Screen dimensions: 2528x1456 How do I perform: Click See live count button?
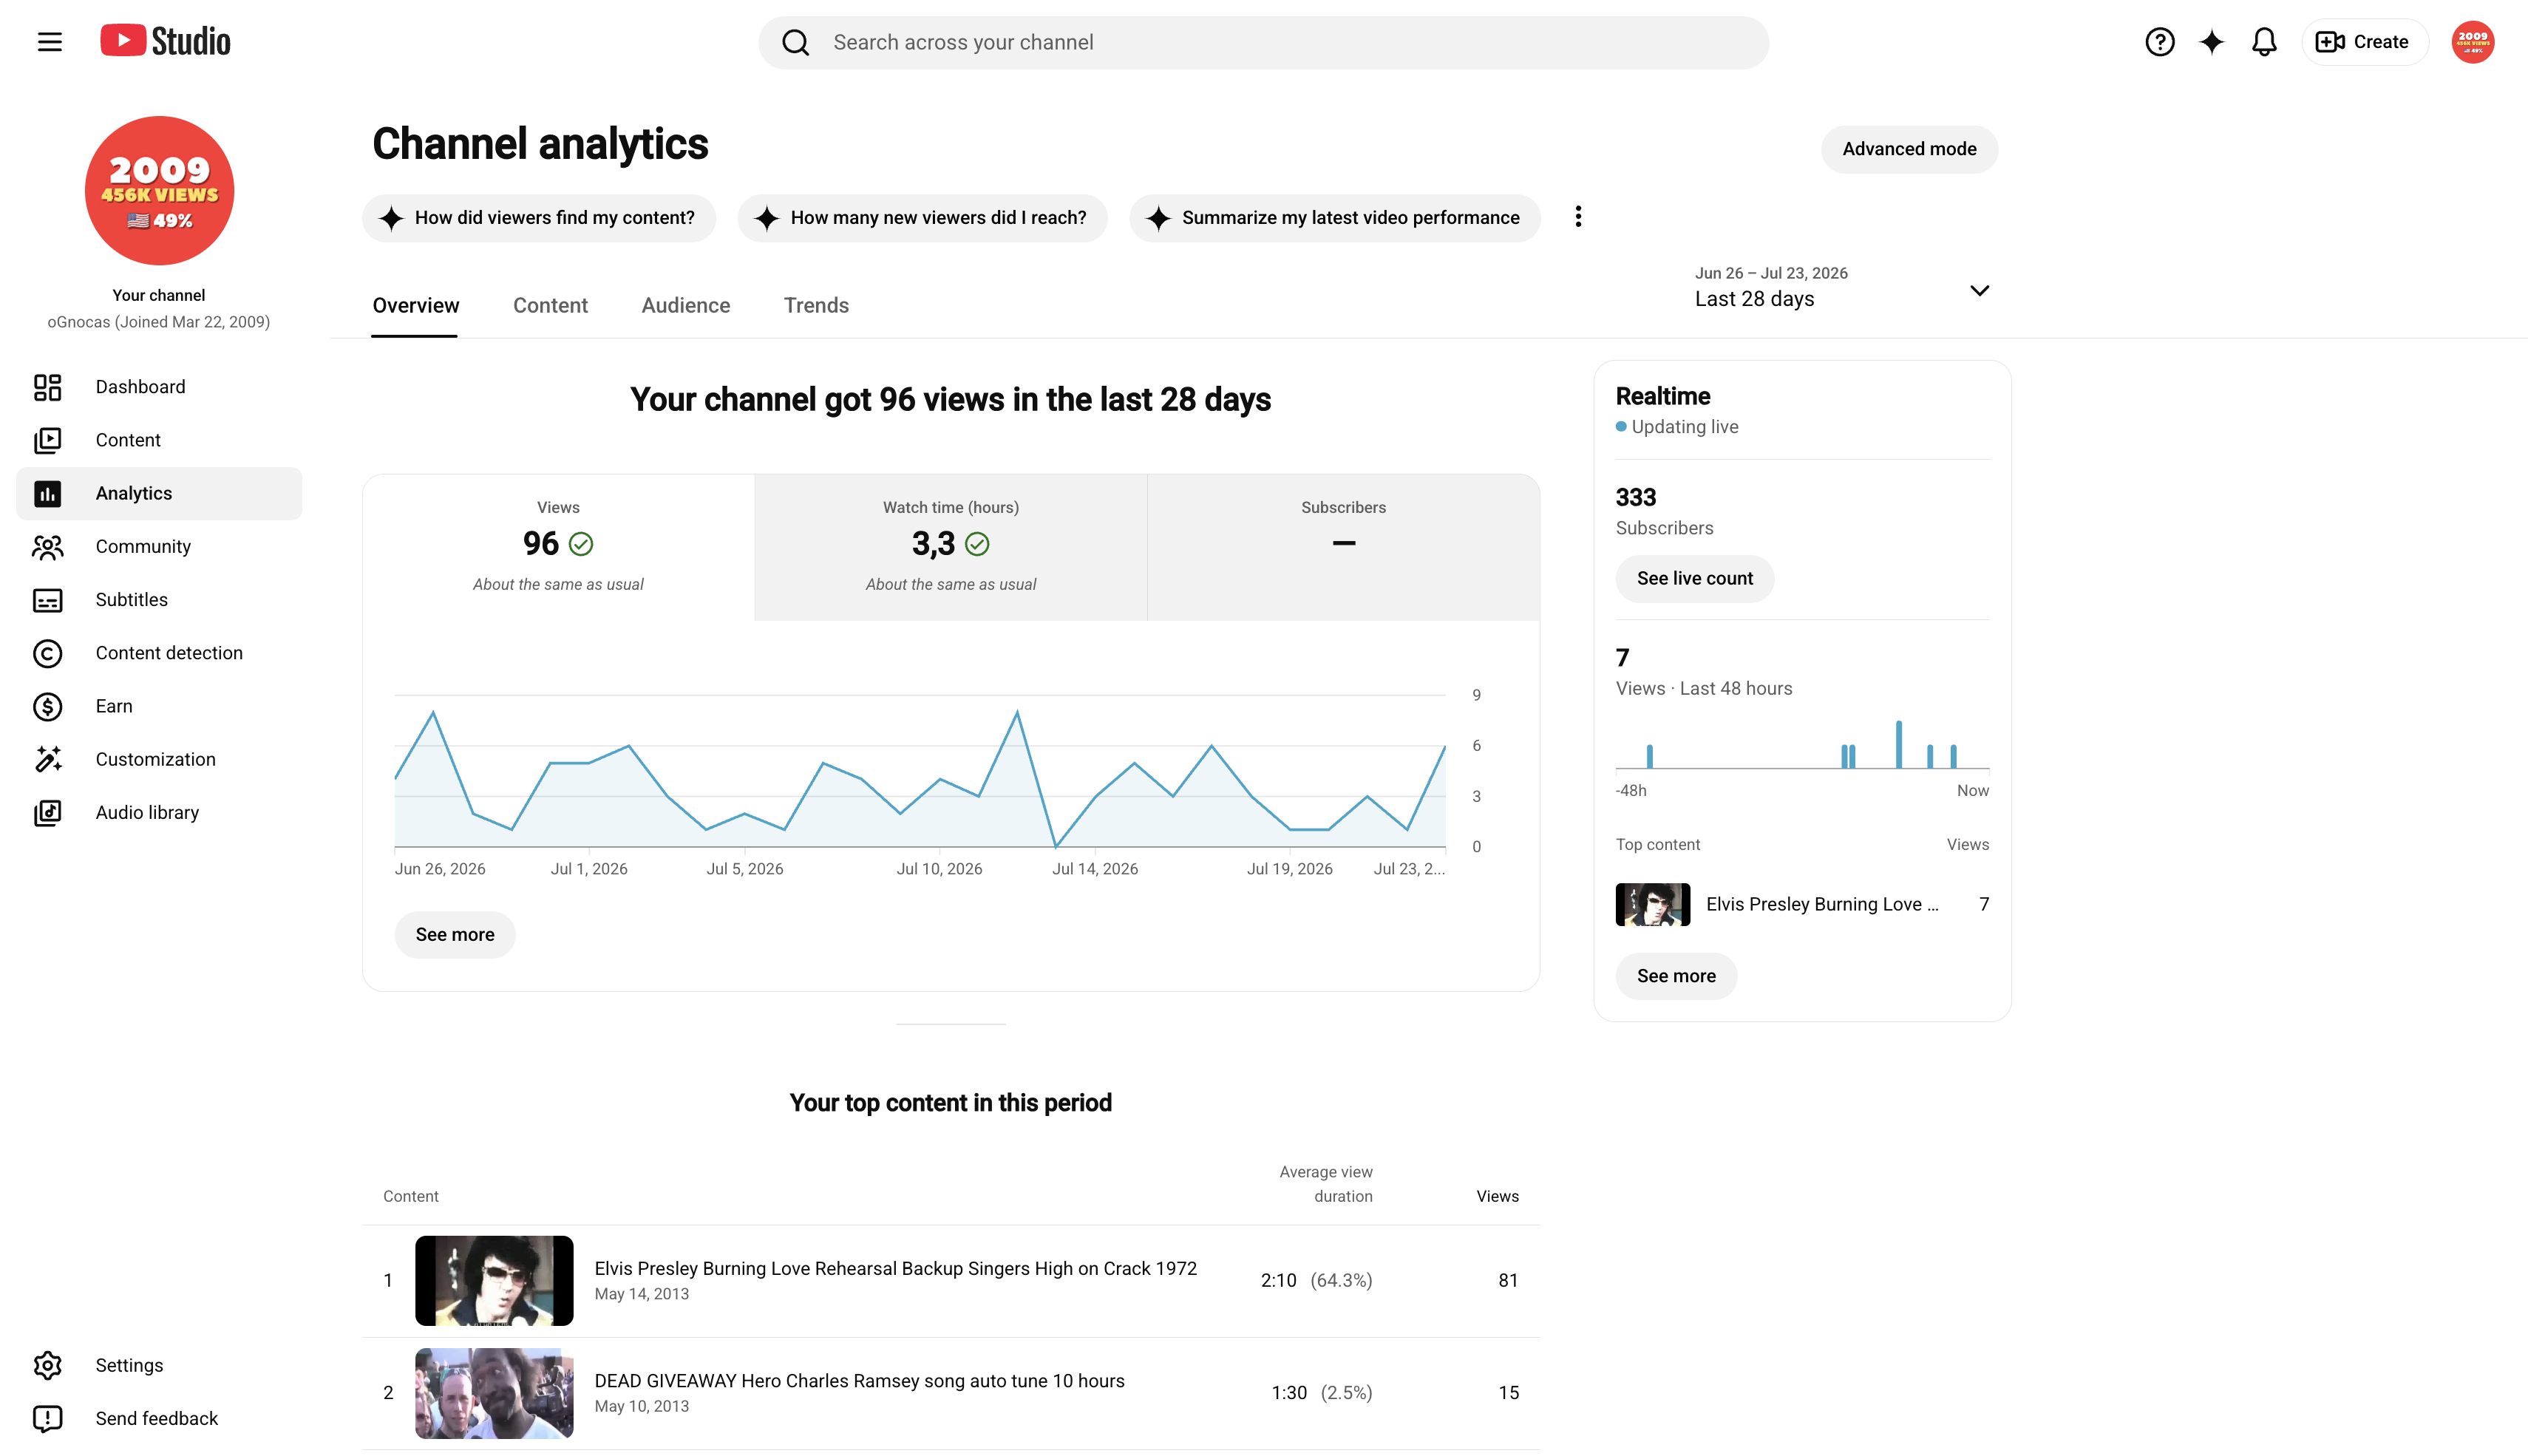tap(1695, 579)
